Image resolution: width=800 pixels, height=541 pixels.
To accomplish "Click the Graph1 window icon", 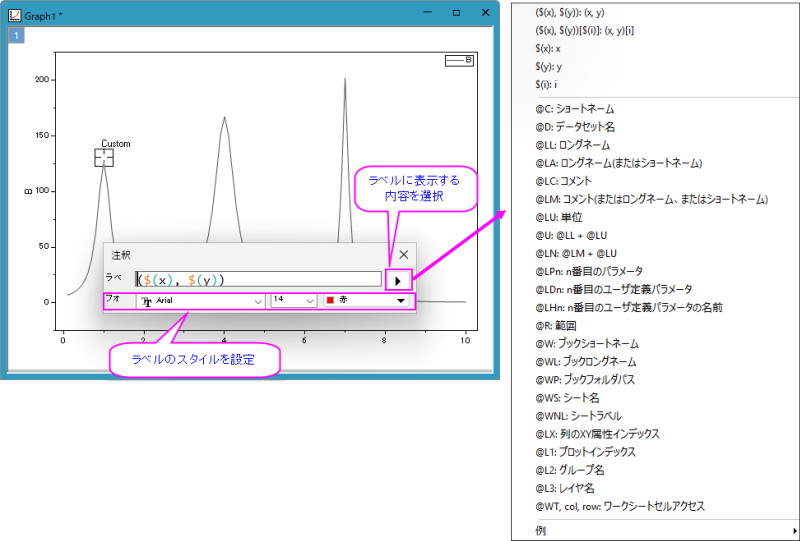I will [x=14, y=15].
